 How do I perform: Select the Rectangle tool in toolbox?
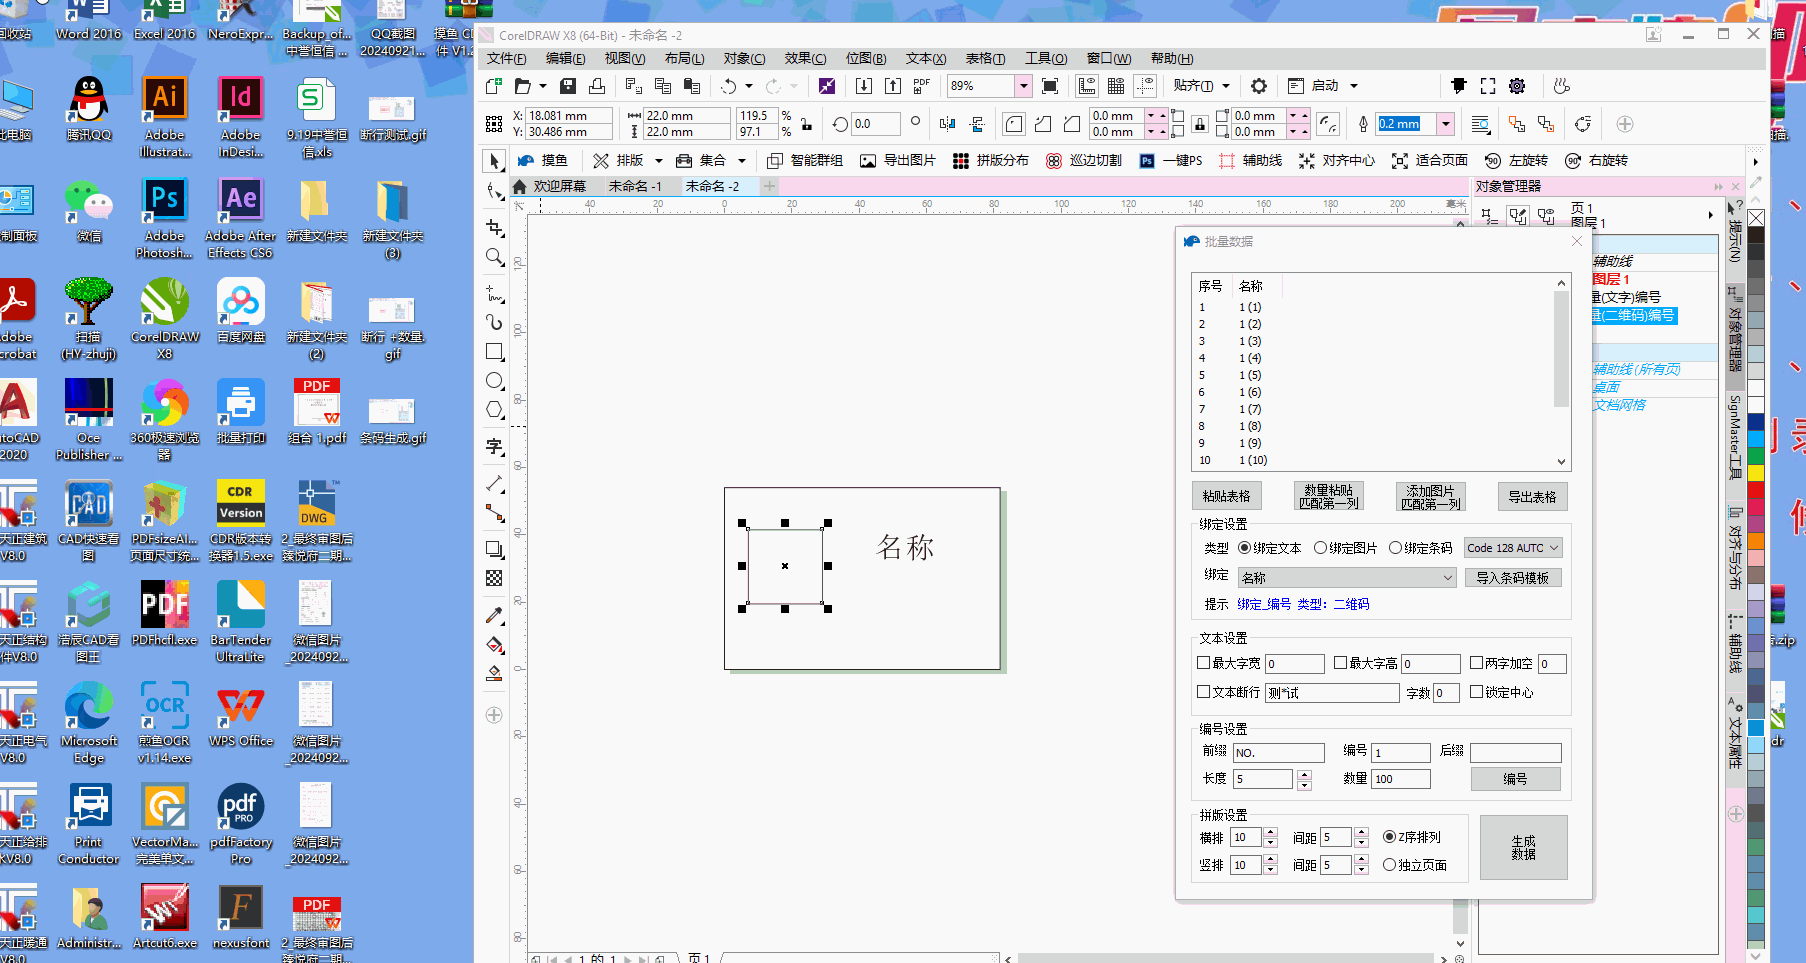(x=494, y=352)
